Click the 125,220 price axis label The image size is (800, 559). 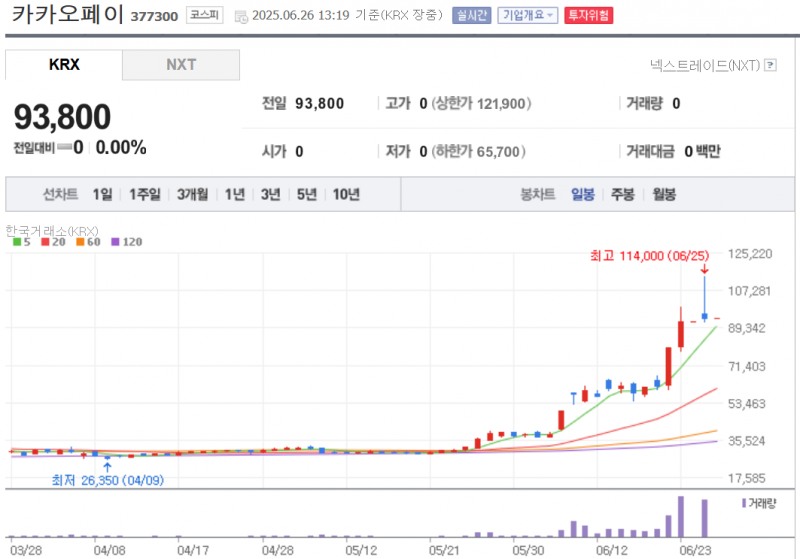(x=750, y=254)
